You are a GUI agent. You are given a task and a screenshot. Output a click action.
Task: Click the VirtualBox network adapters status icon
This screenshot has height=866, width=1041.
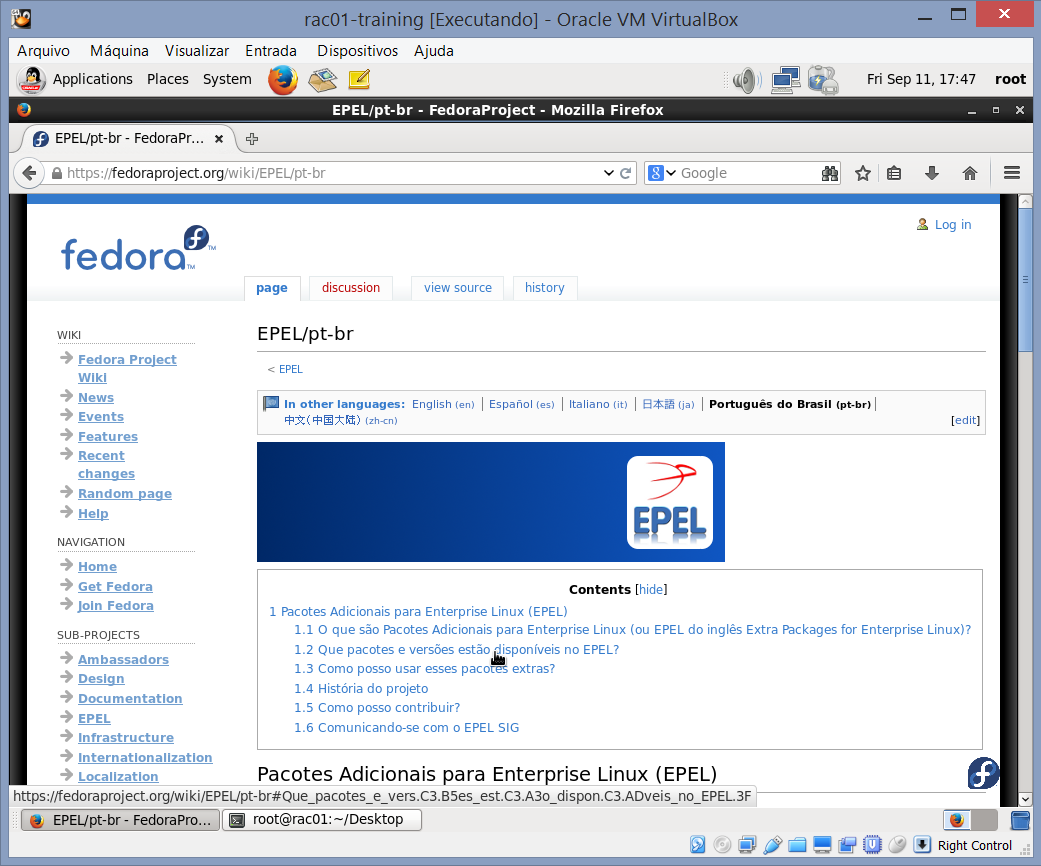point(747,845)
